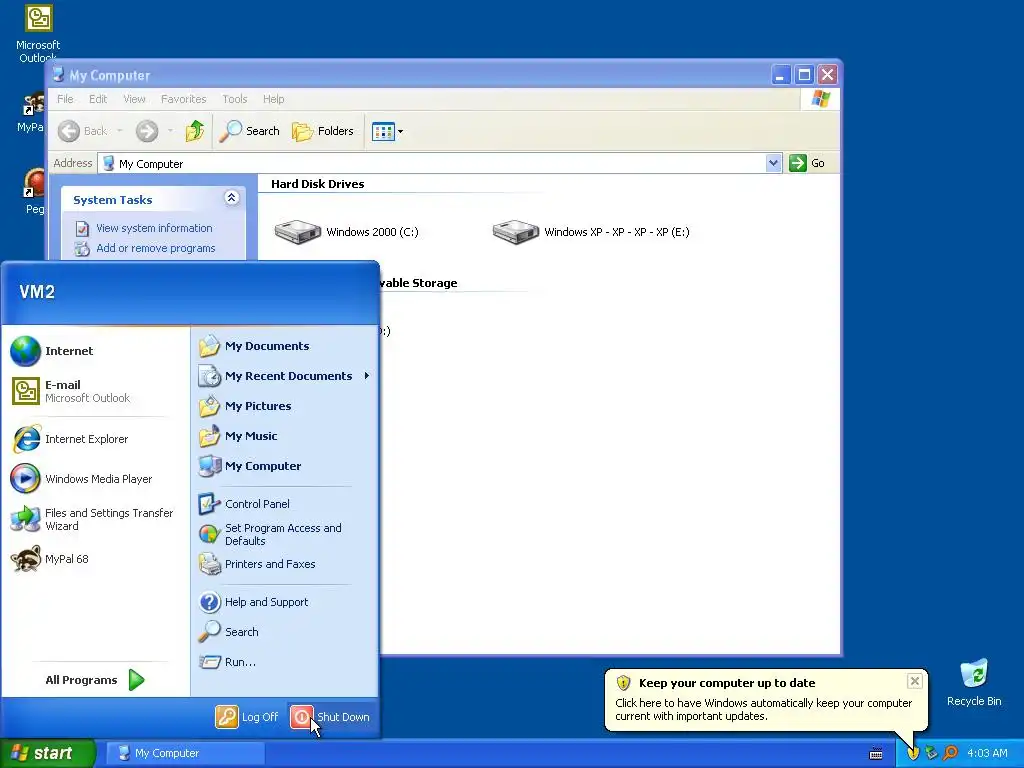Click the Shut Down button
Viewport: 1024px width, 768px height.
point(330,717)
